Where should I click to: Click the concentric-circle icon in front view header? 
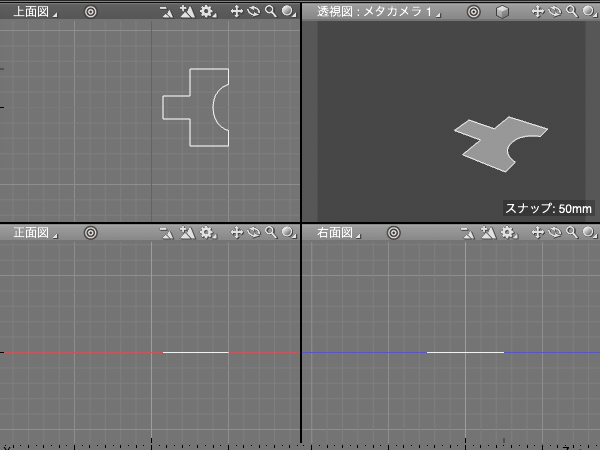(90, 232)
